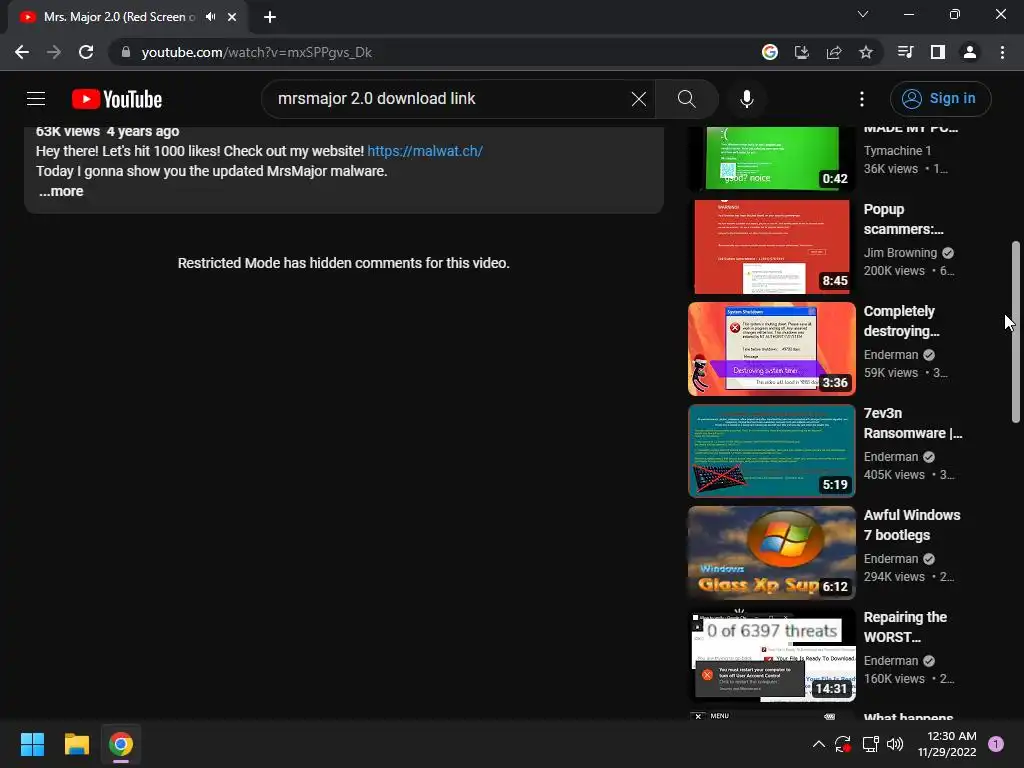
Task: Go to the YouTube home logo
Action: [117, 99]
